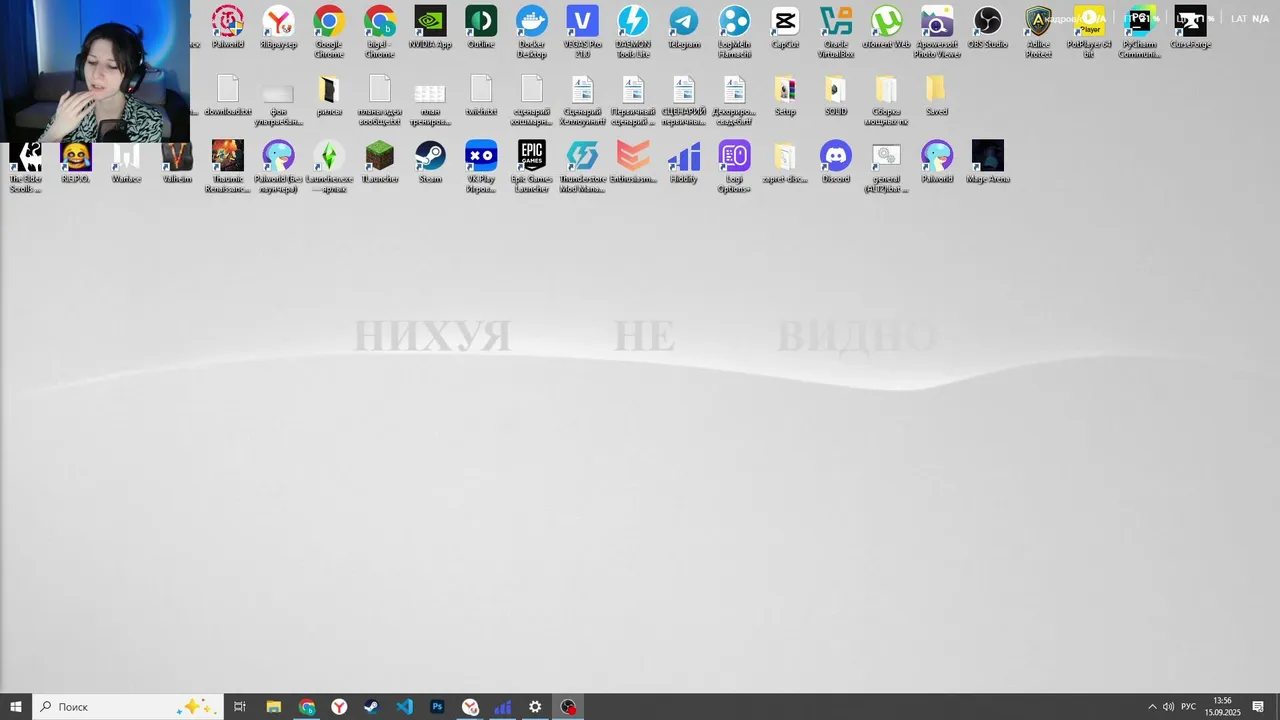The image size is (1280, 720).
Task: Open File Explorer from the taskbar
Action: click(x=274, y=707)
